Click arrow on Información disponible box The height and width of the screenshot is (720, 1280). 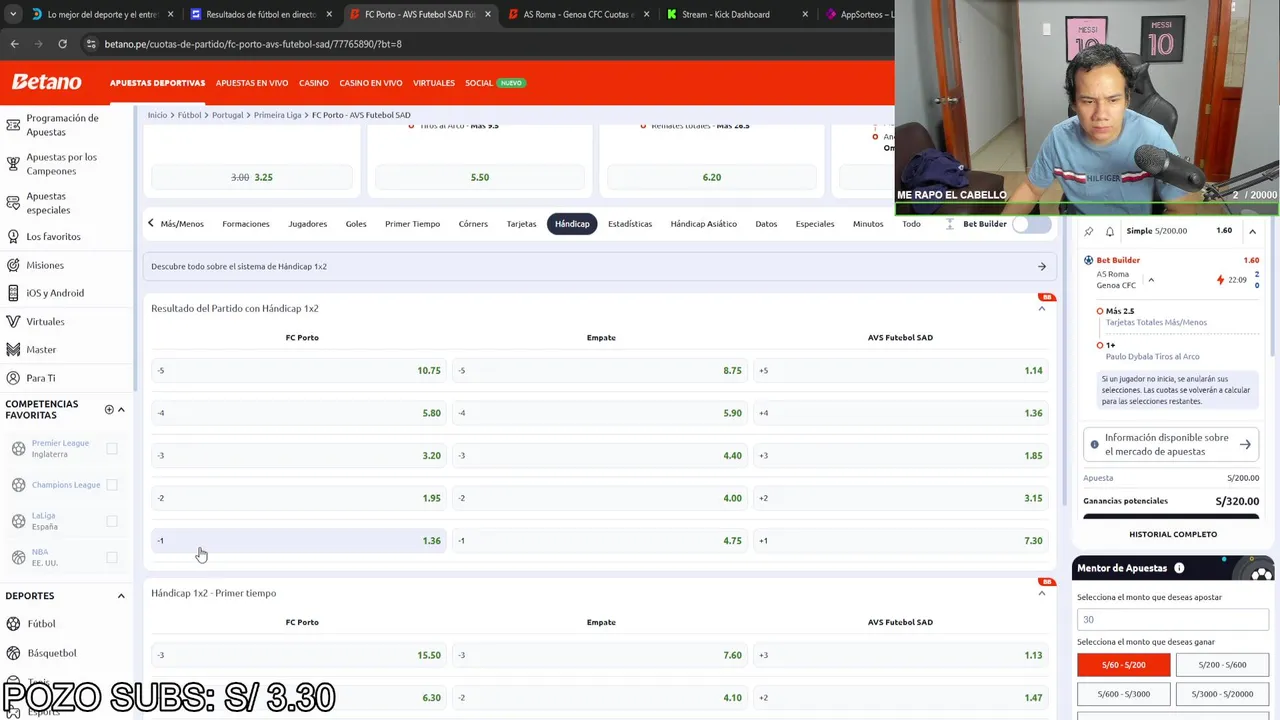[1245, 444]
